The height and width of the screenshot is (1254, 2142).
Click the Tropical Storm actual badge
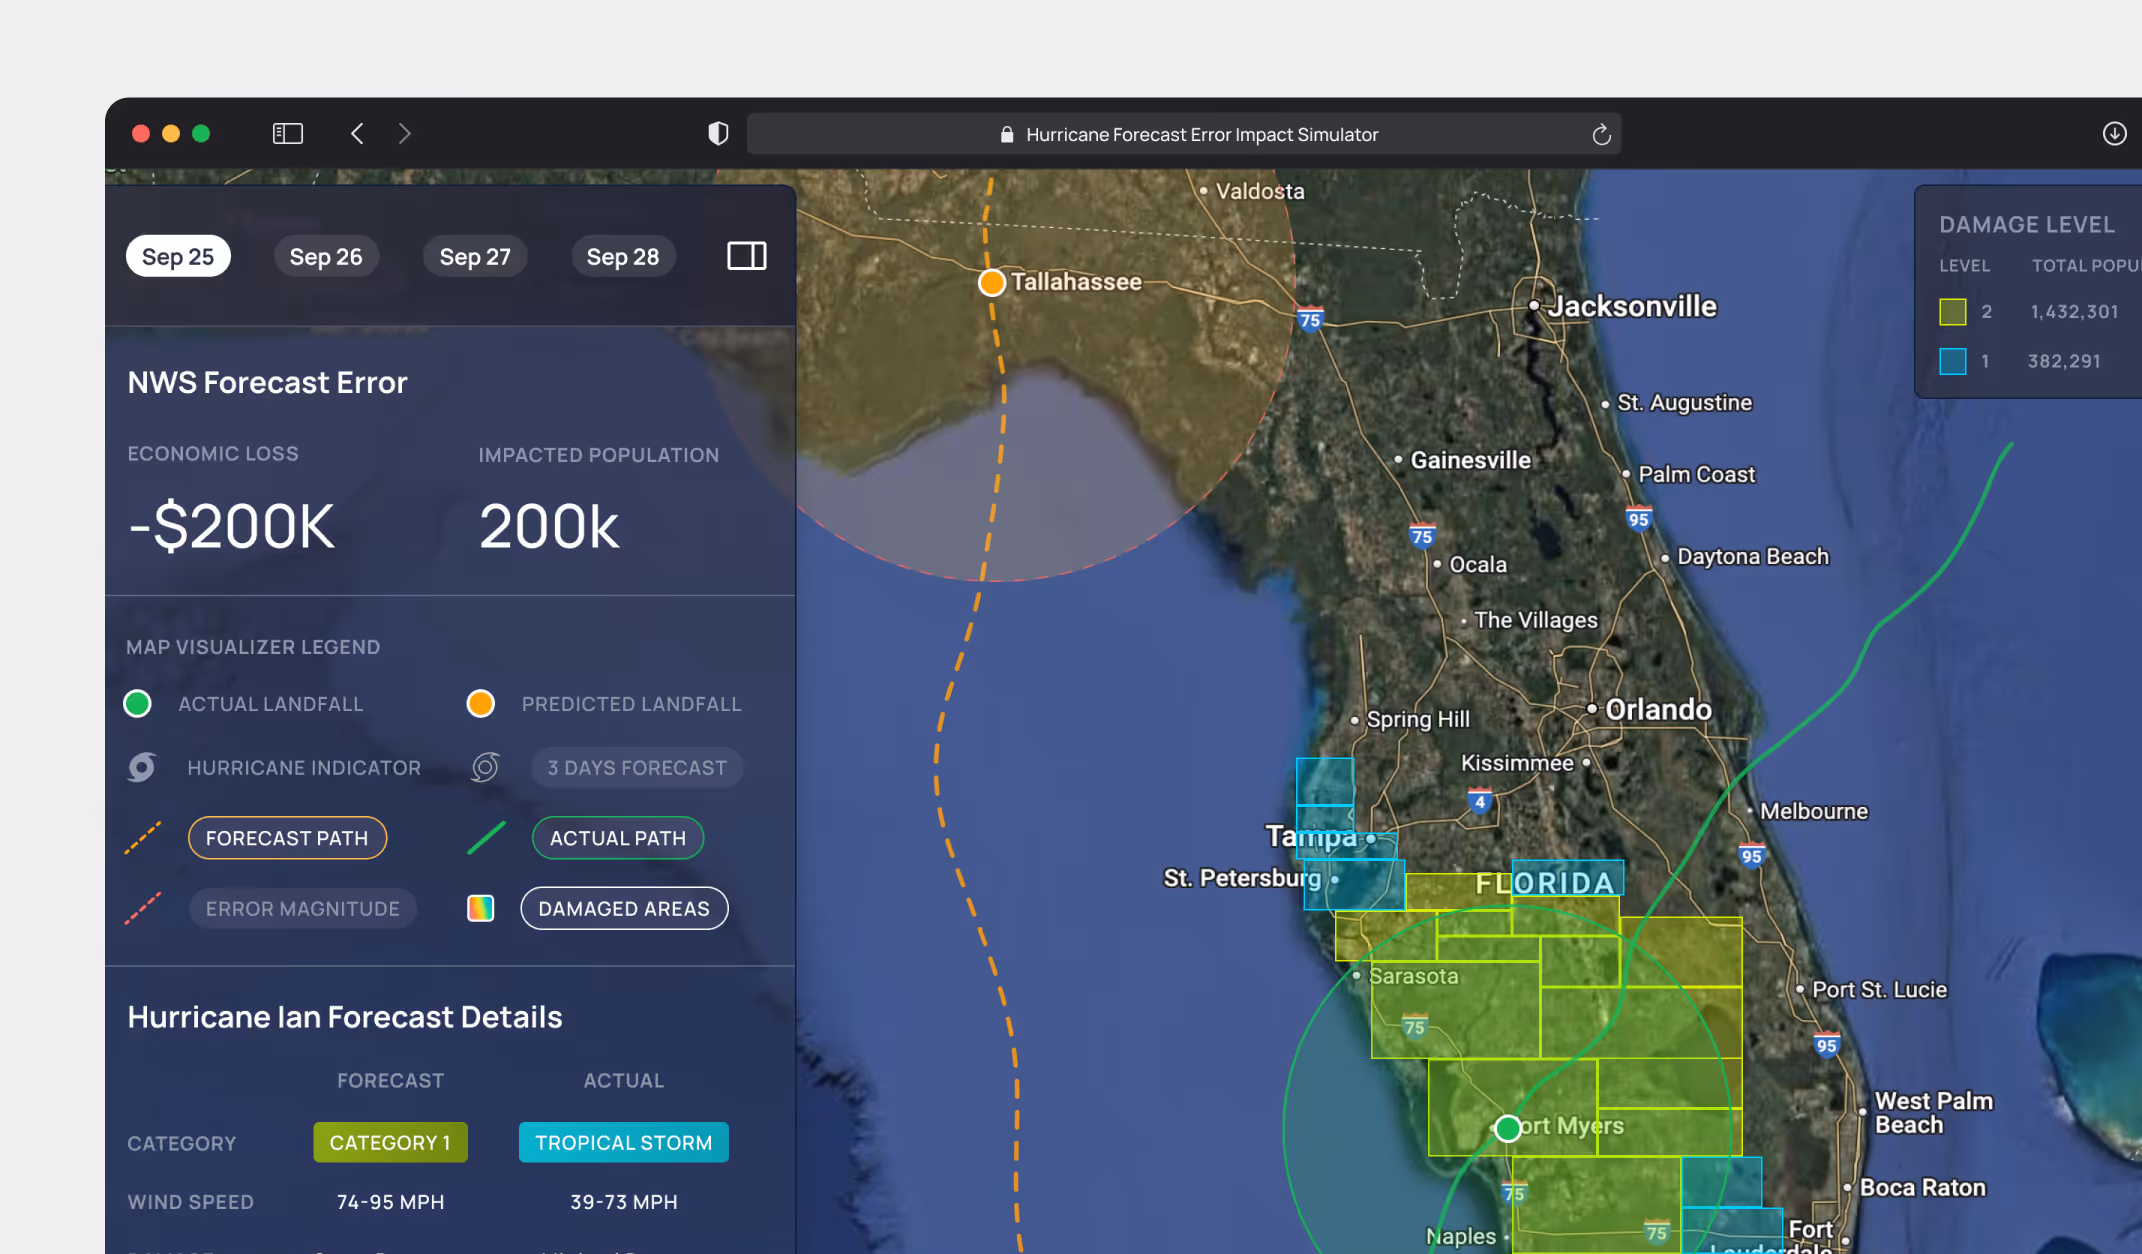624,1142
